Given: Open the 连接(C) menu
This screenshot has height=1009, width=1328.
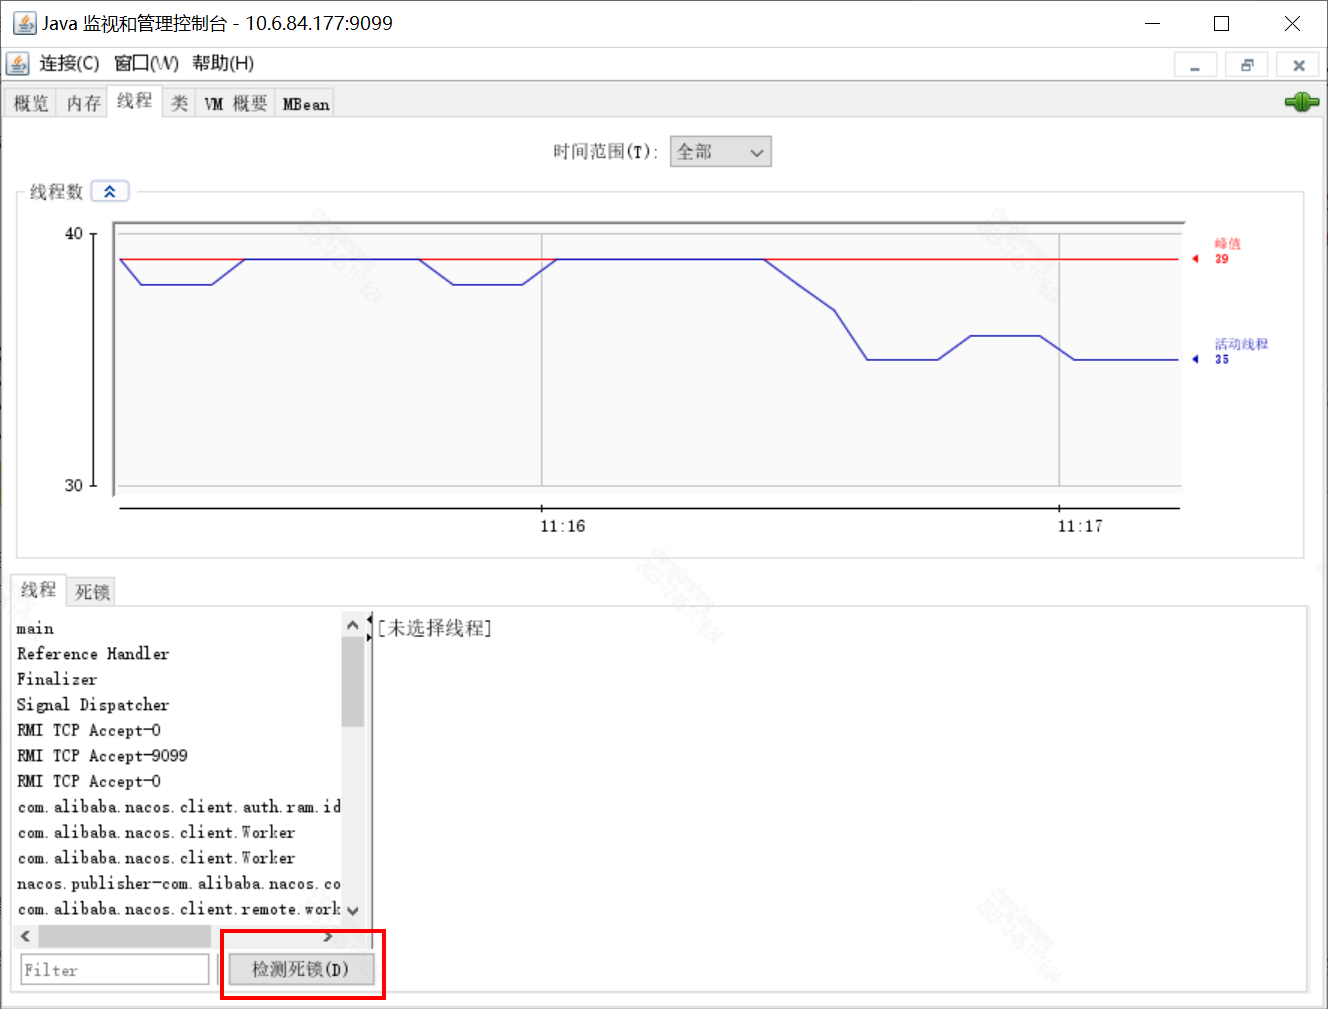Looking at the screenshot, I should point(69,64).
